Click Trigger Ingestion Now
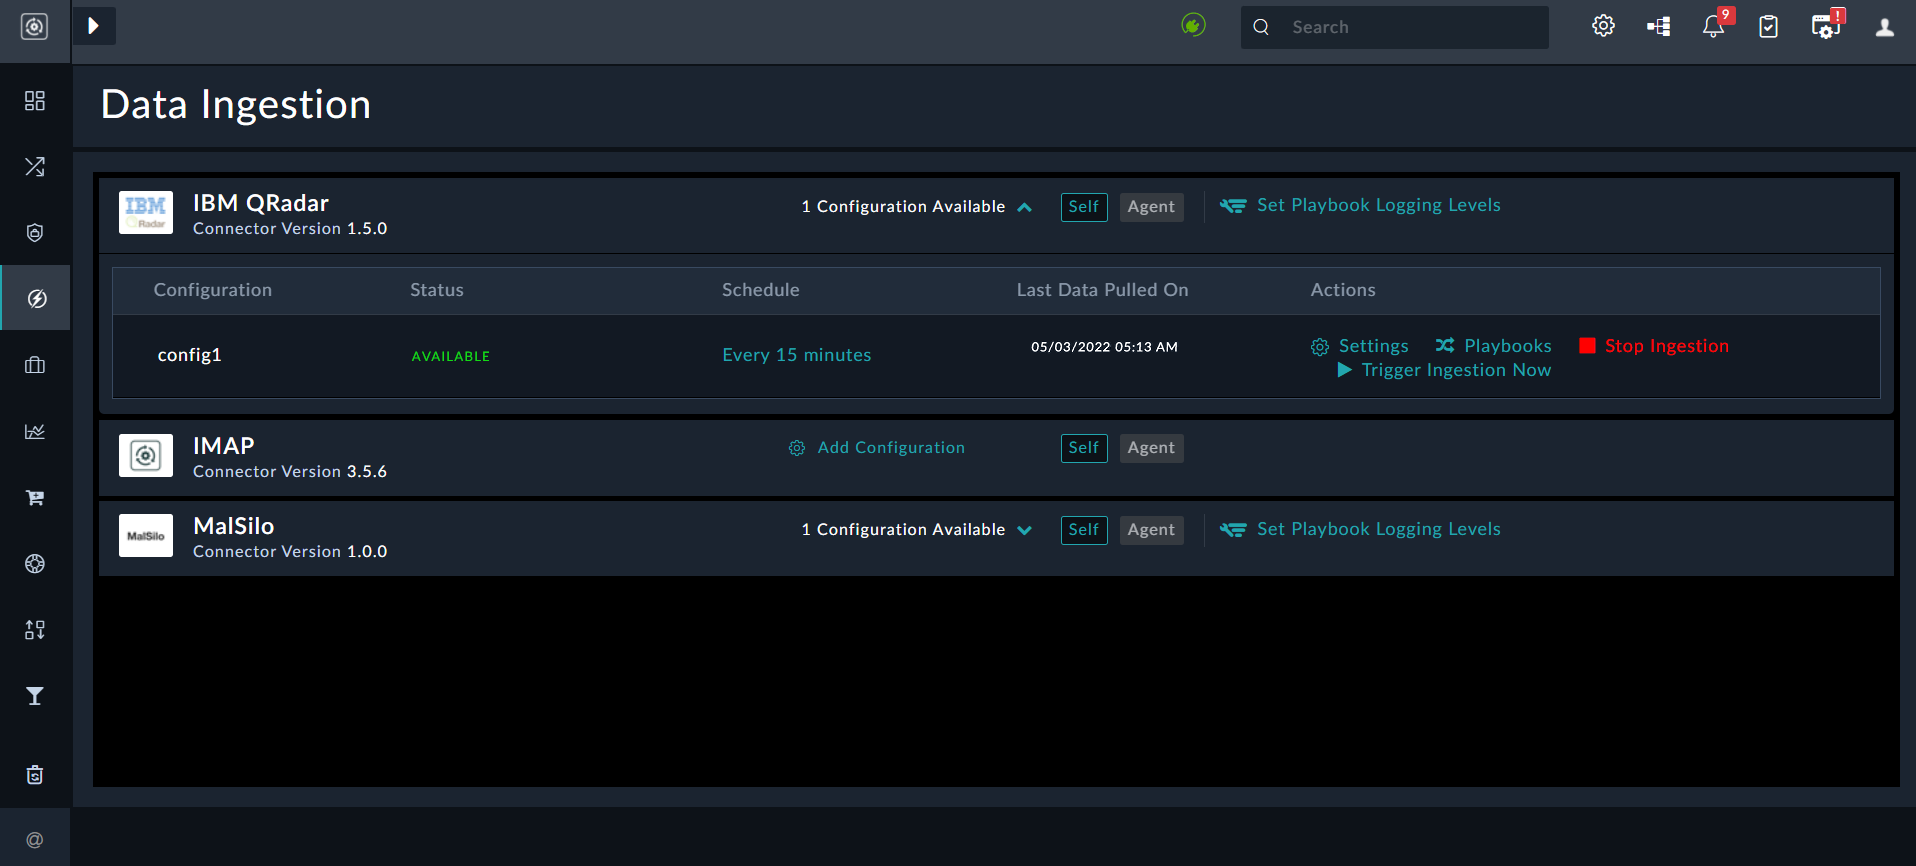The height and width of the screenshot is (866, 1916). point(1444,370)
